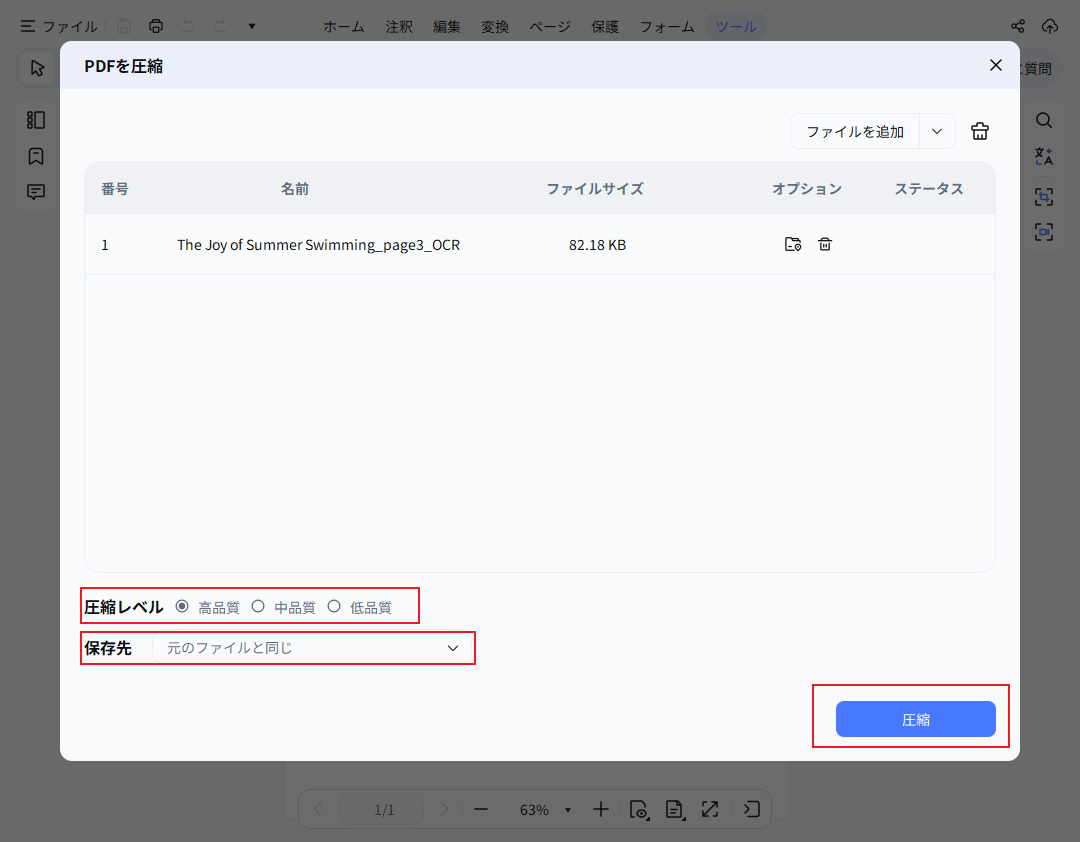Click the zoom out minus control
Screen dimensions: 1080x842
click(x=481, y=809)
